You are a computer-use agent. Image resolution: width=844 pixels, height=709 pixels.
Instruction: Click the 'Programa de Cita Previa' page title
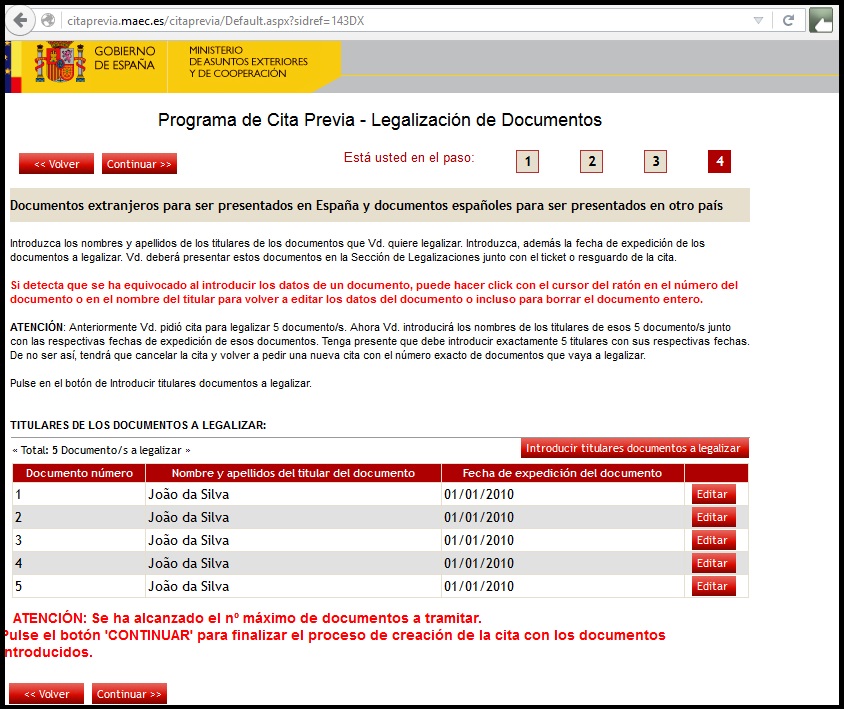point(379,120)
